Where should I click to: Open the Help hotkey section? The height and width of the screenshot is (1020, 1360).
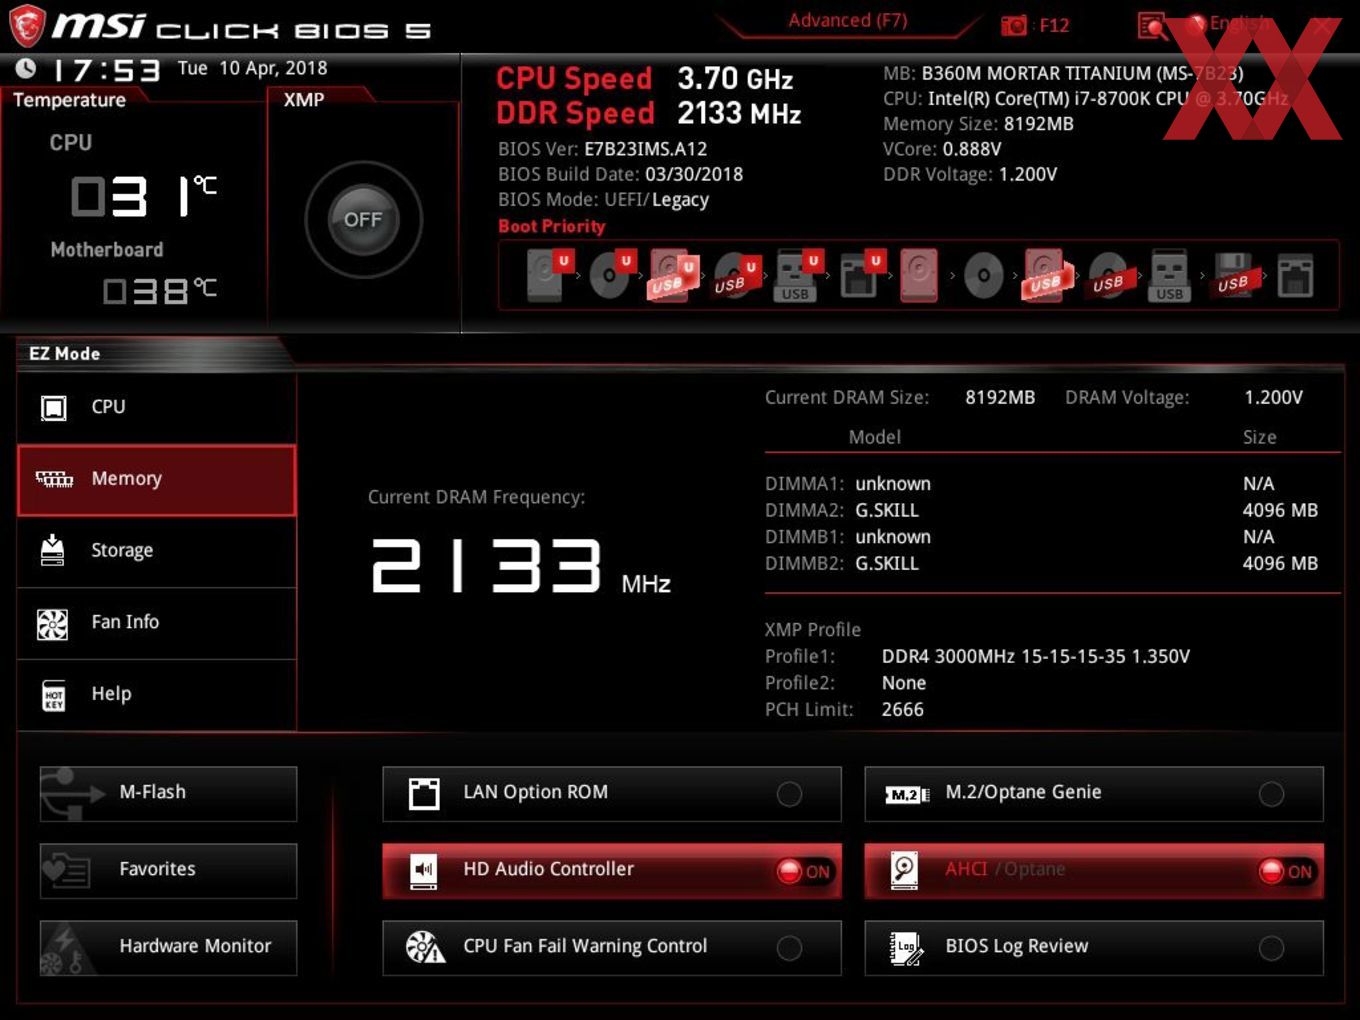pos(156,694)
